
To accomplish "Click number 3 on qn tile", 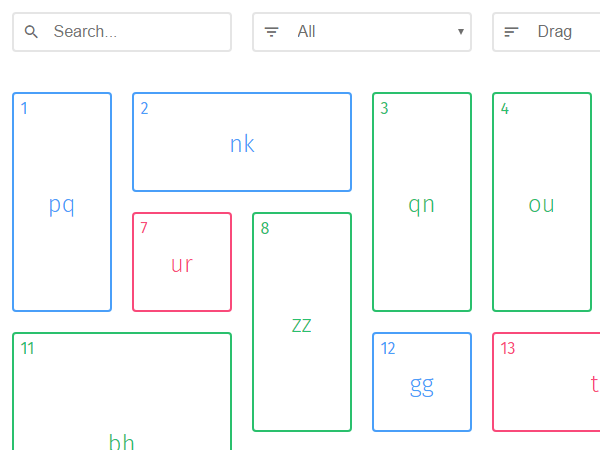I will pos(385,108).
